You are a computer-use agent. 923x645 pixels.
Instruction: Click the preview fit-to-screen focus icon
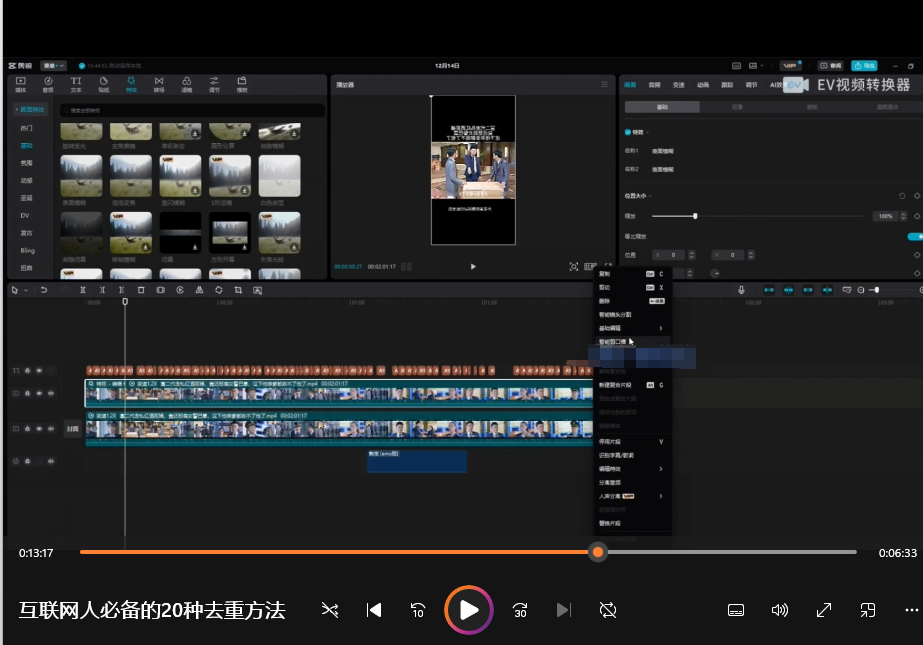(573, 267)
